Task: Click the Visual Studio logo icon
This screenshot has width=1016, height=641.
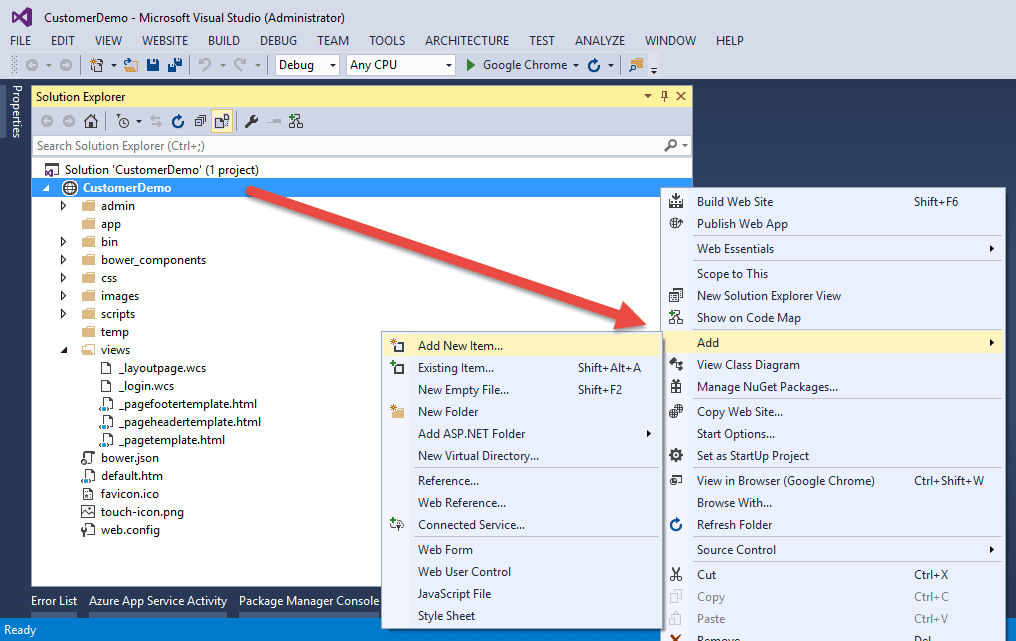Action: tap(22, 17)
